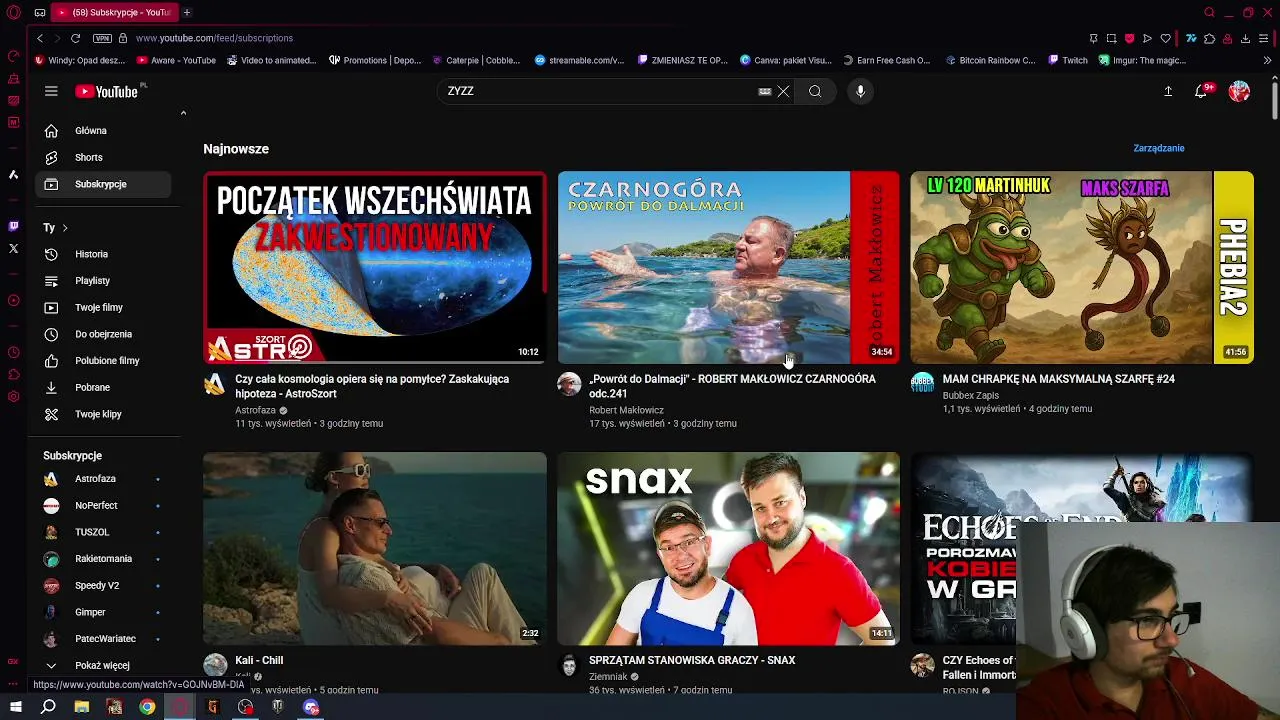1280x720 pixels.
Task: Open the extensions cube icon in Opera toolbar
Action: click(1209, 38)
